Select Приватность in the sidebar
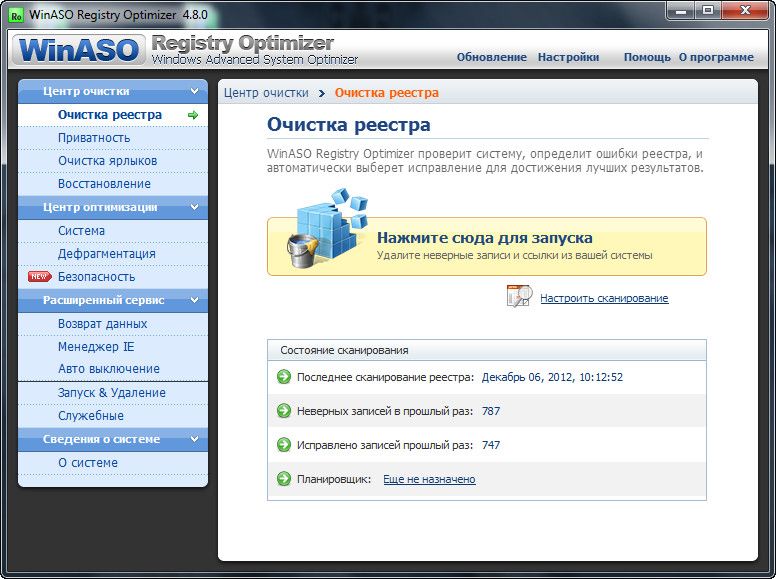 (x=113, y=138)
